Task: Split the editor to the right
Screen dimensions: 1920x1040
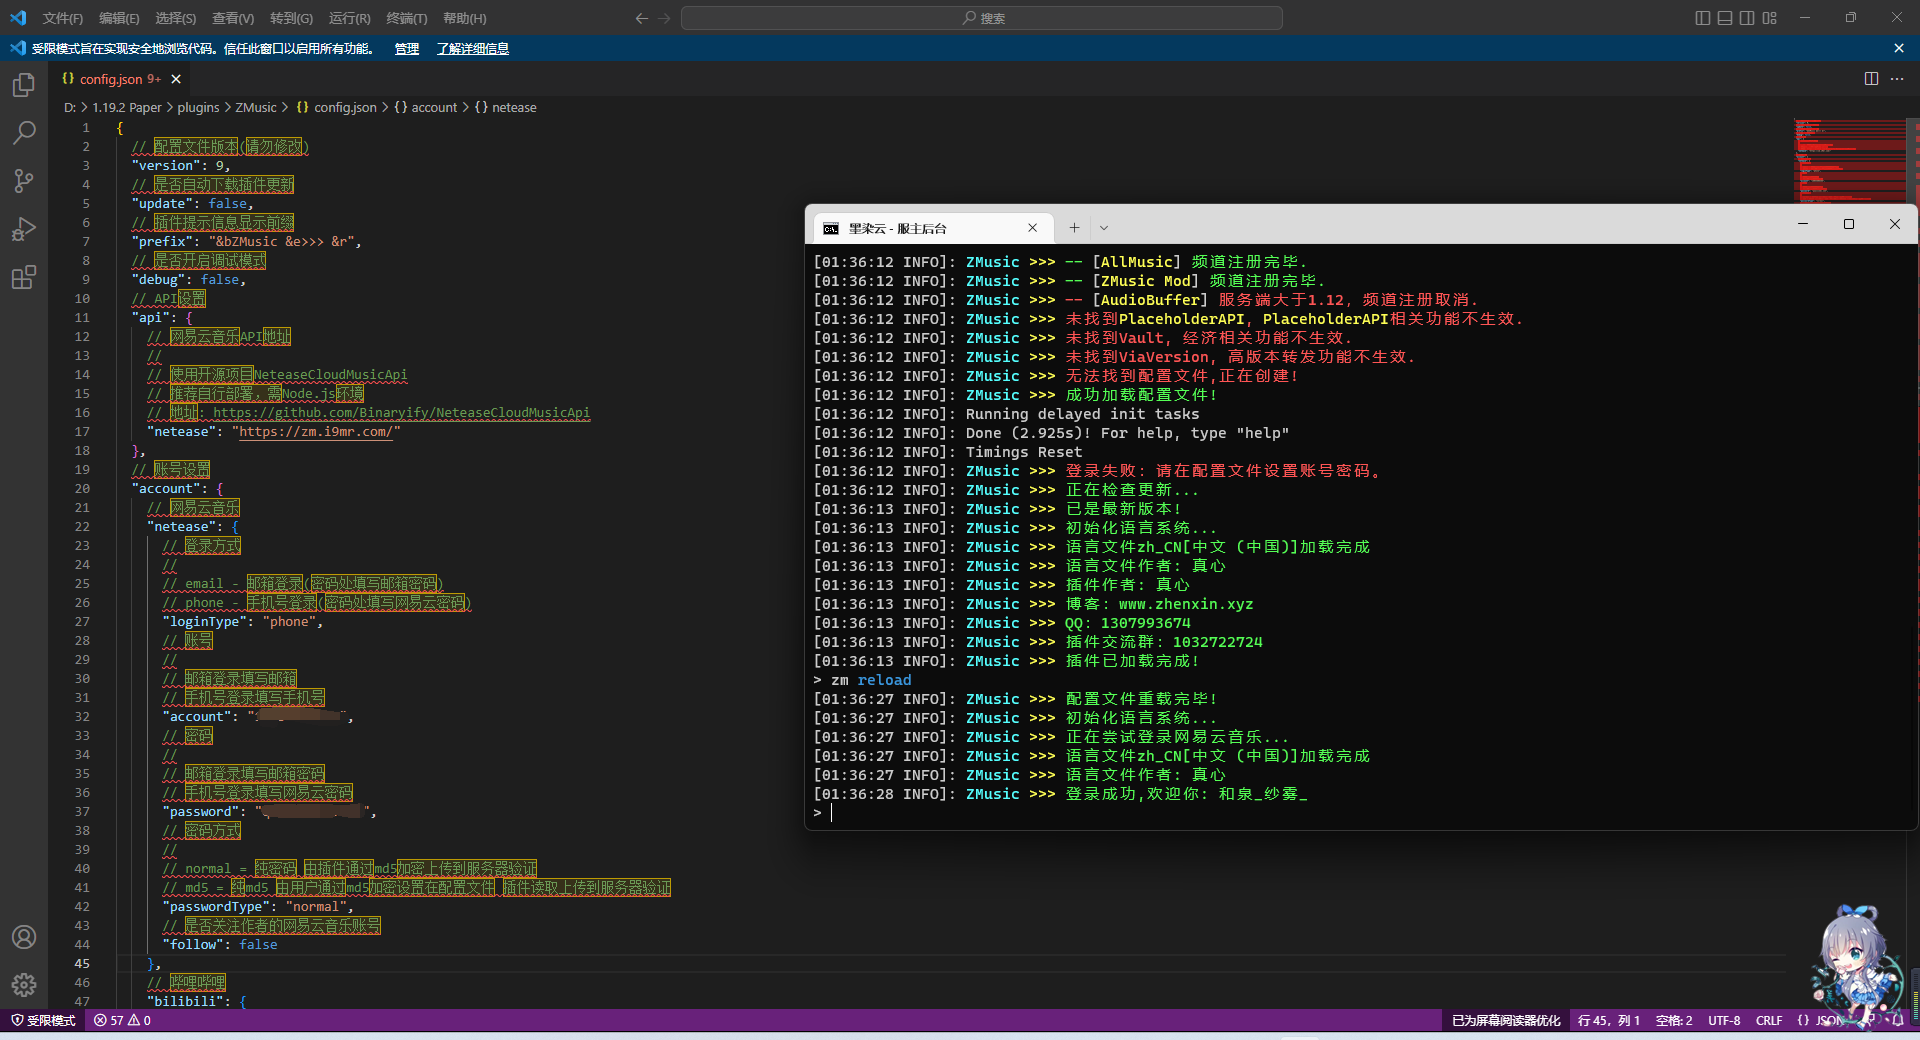Action: pos(1871,79)
